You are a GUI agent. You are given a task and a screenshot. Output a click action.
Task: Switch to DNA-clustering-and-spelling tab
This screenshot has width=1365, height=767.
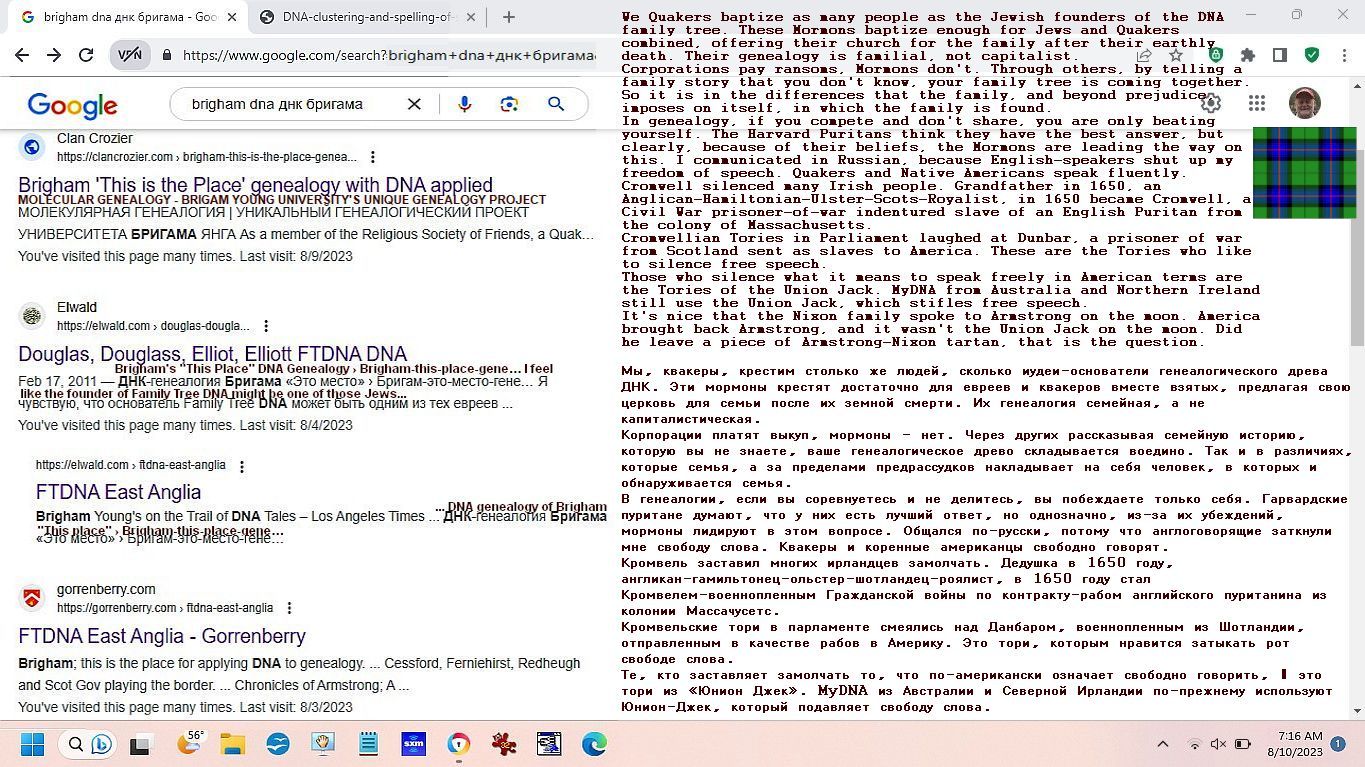pyautogui.click(x=366, y=17)
